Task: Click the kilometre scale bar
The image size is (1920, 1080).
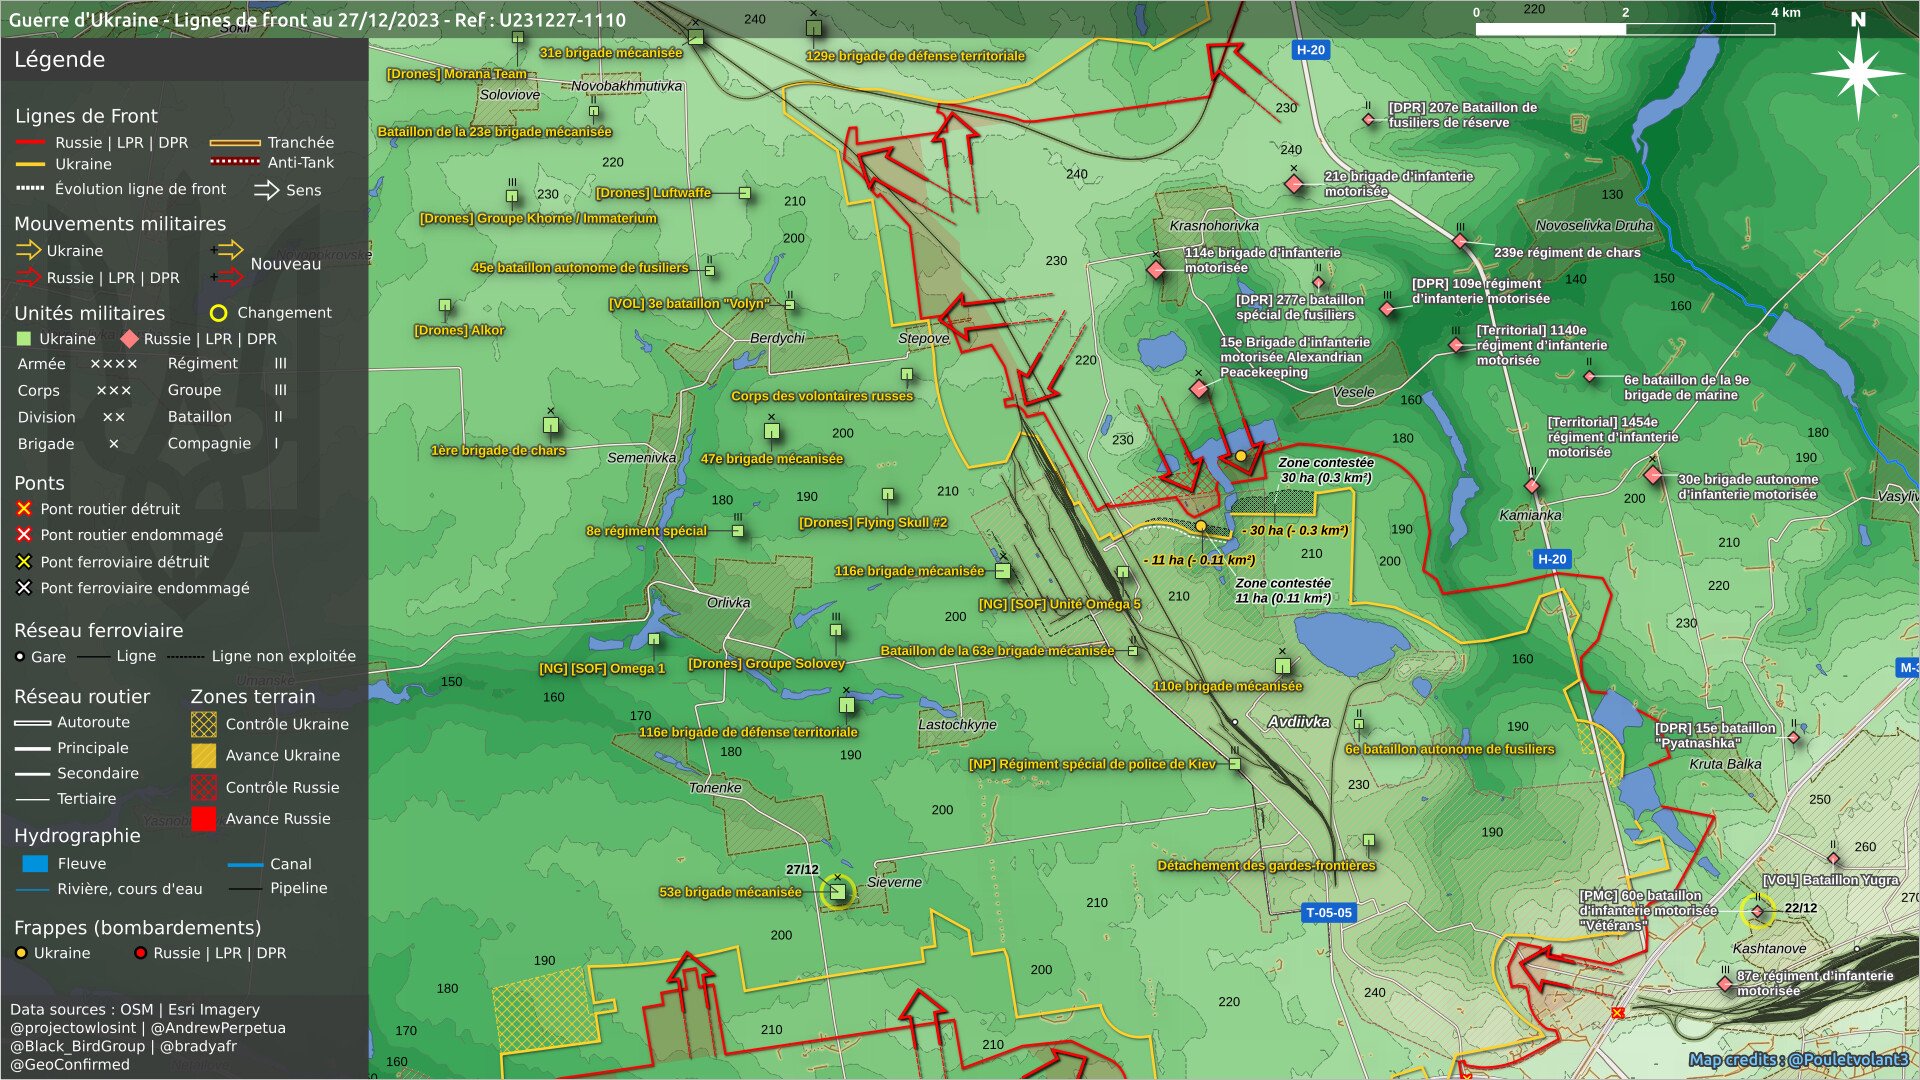Action: point(1625,29)
